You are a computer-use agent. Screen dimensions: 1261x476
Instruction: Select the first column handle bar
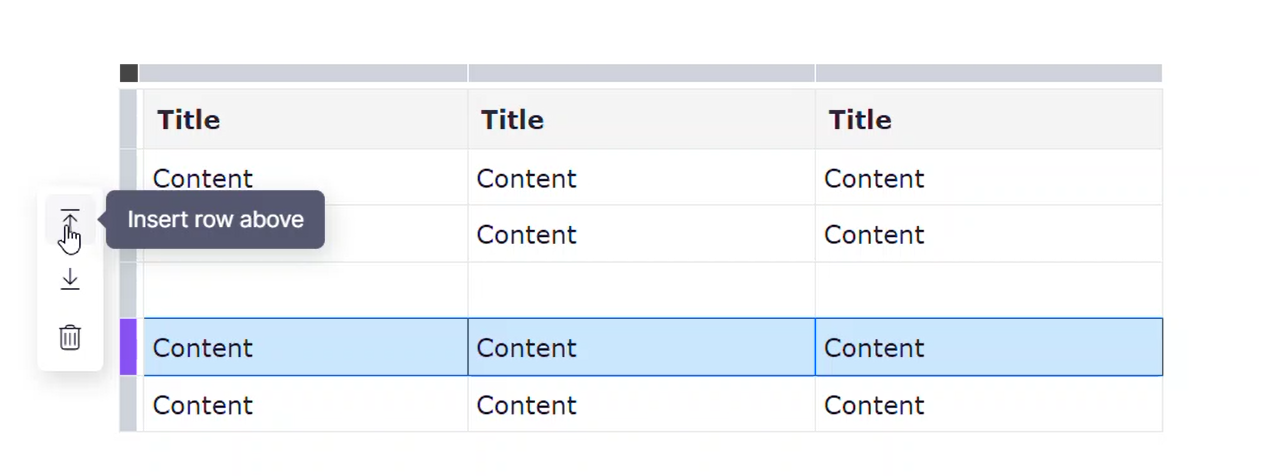[x=303, y=73]
